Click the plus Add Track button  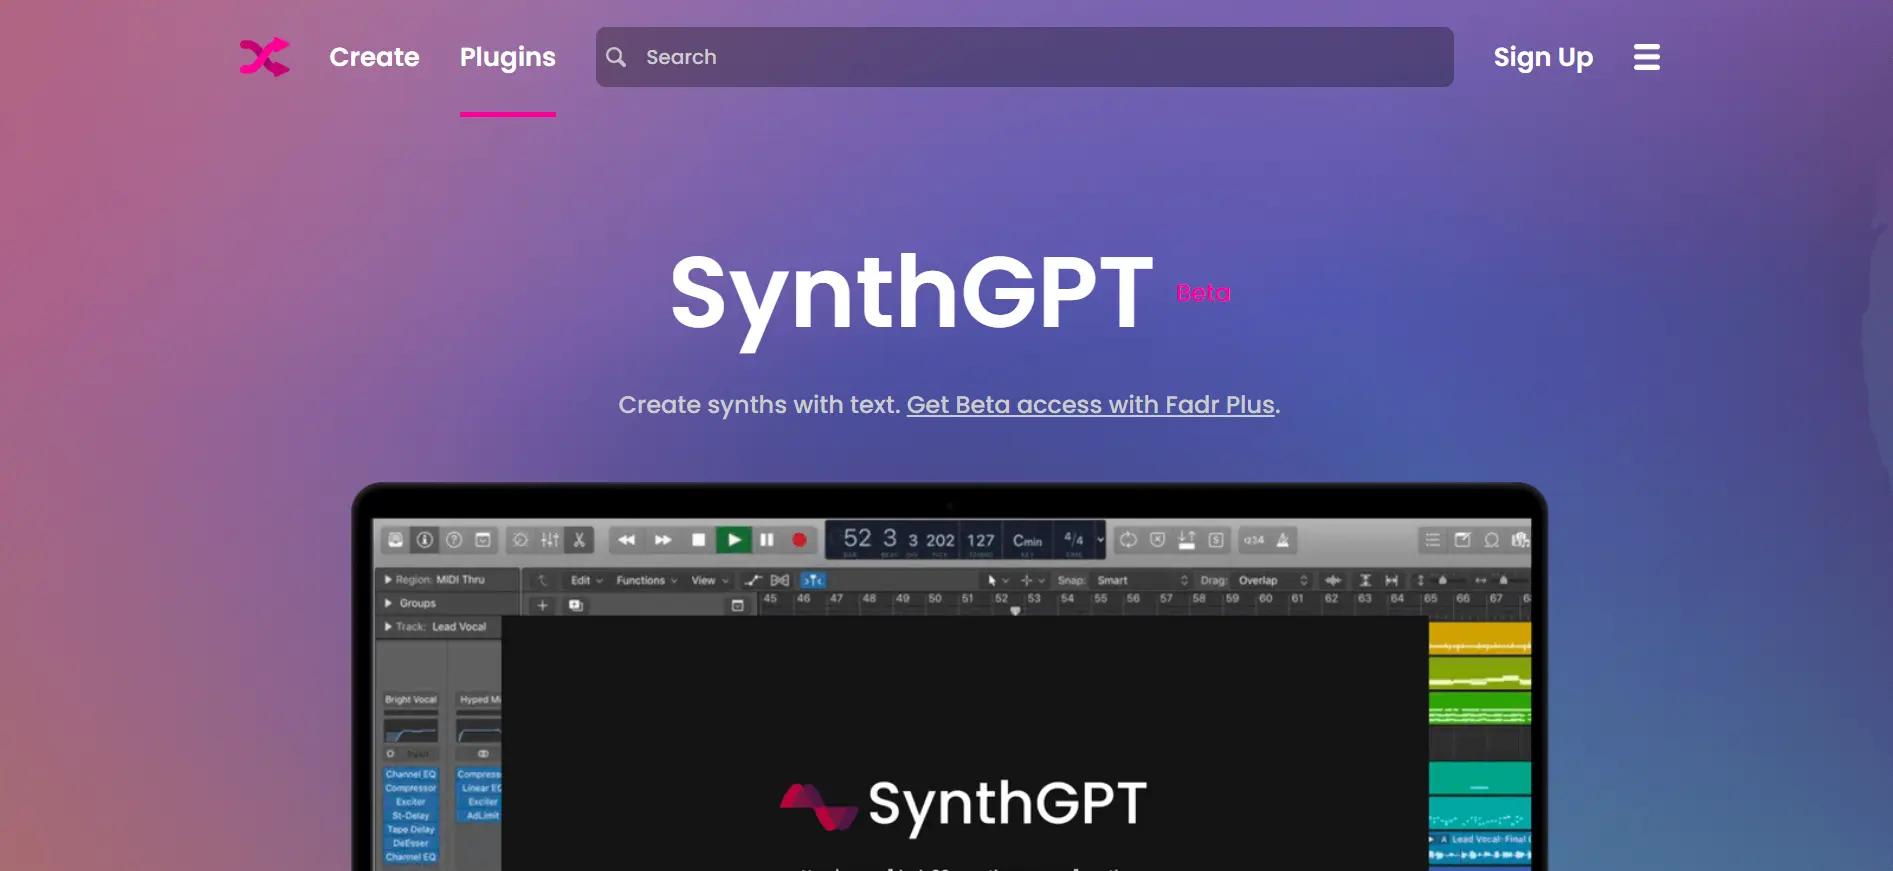click(542, 605)
